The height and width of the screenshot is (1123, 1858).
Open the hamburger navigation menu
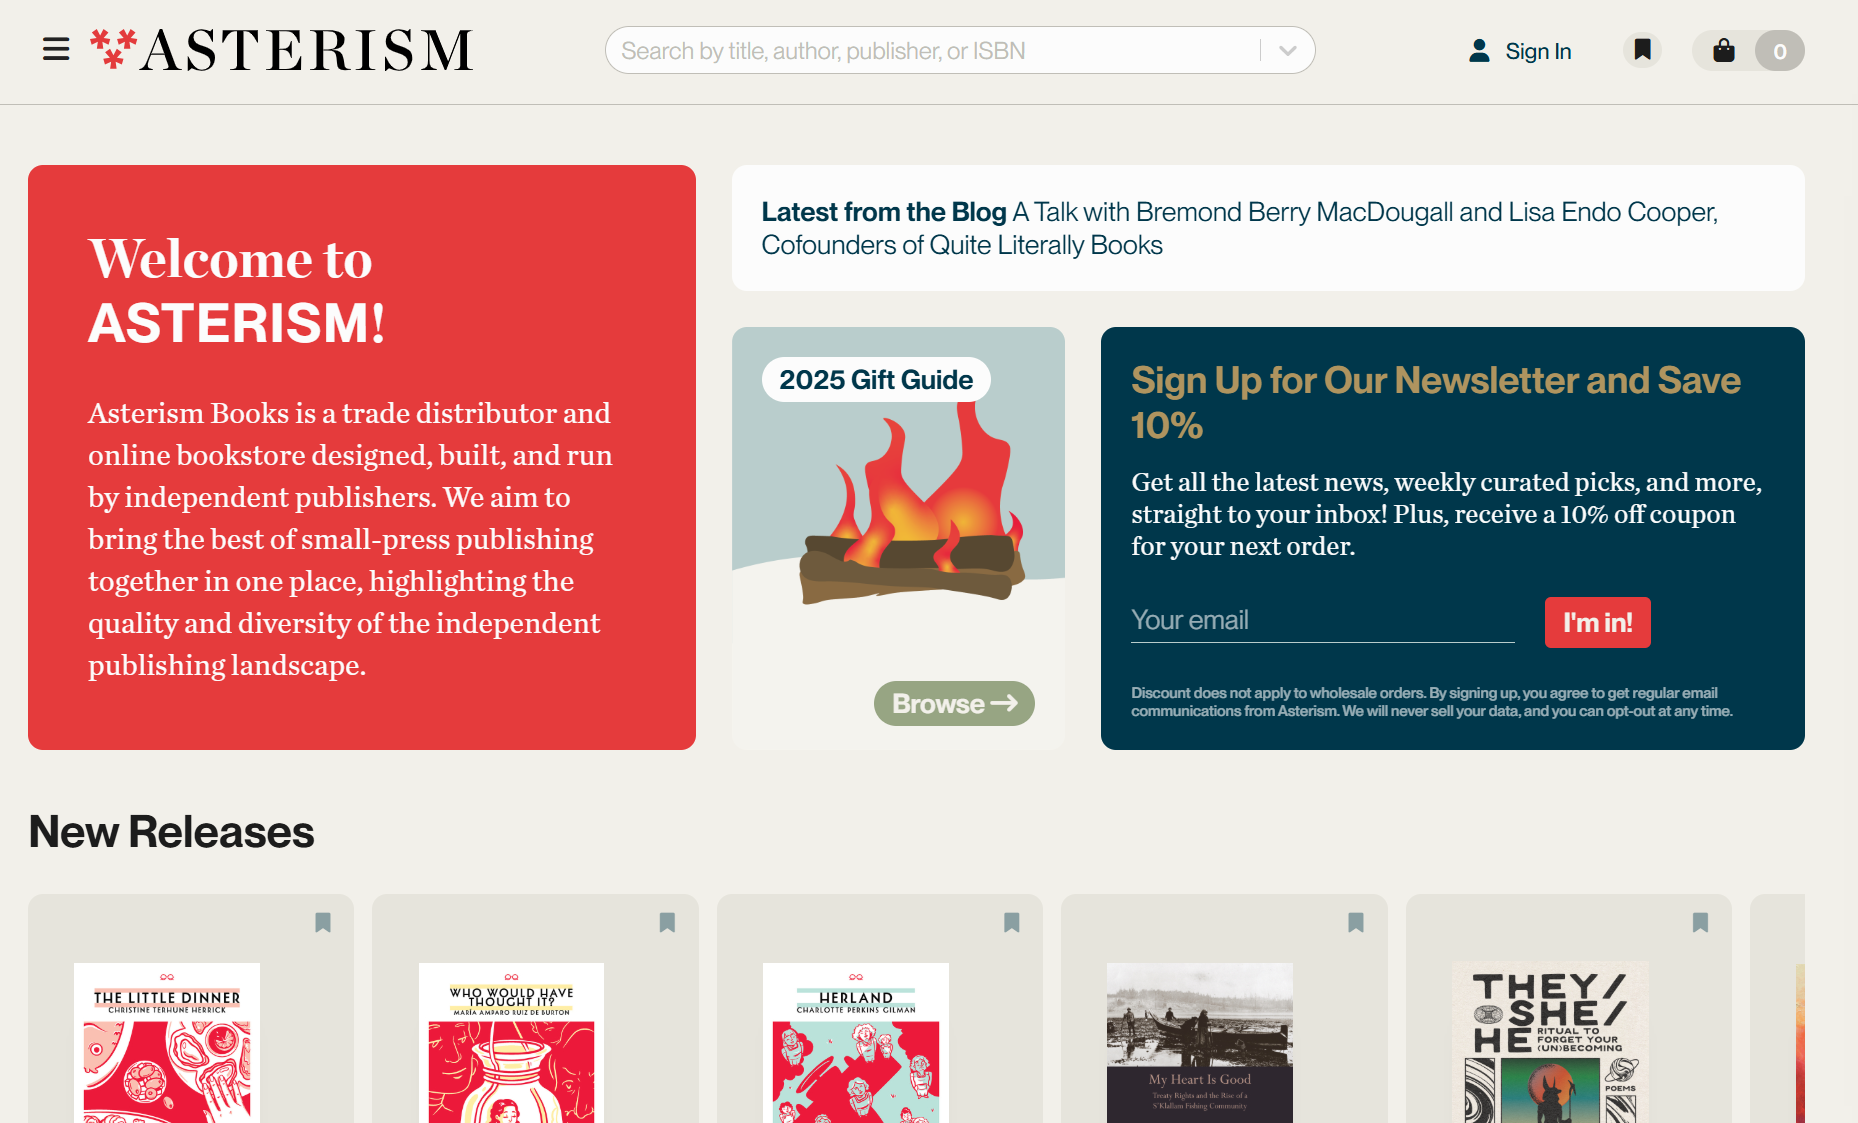(56, 50)
